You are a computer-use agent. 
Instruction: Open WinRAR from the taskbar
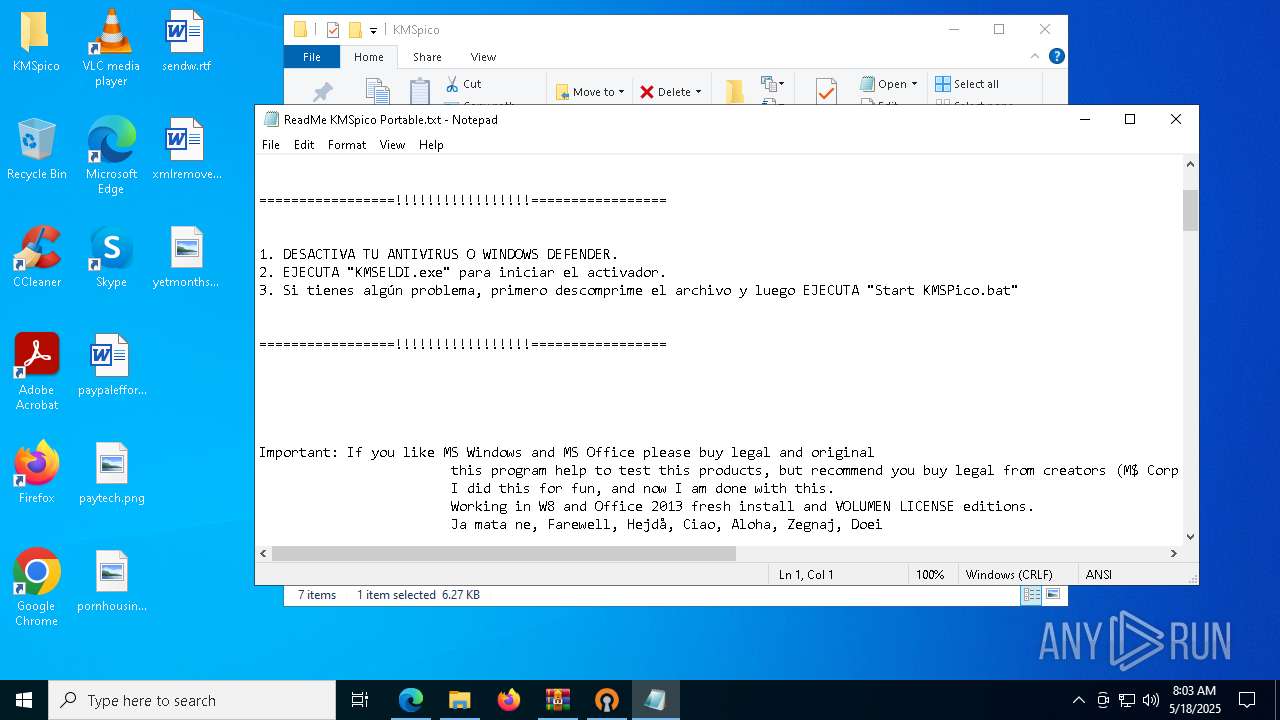coord(557,700)
